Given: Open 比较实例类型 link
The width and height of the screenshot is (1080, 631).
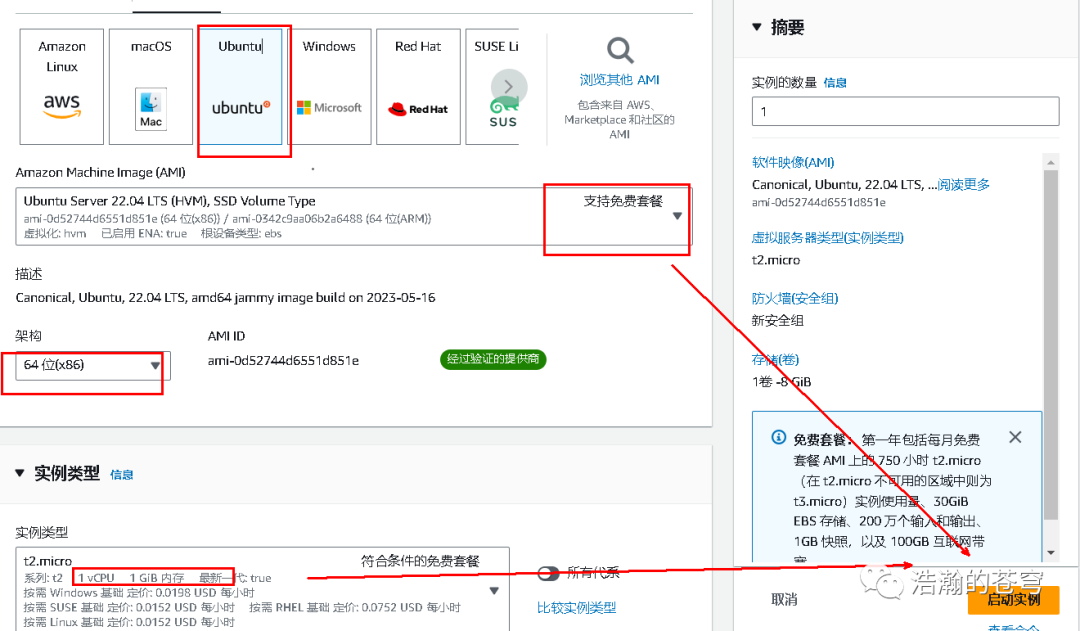Looking at the screenshot, I should pyautogui.click(x=576, y=608).
